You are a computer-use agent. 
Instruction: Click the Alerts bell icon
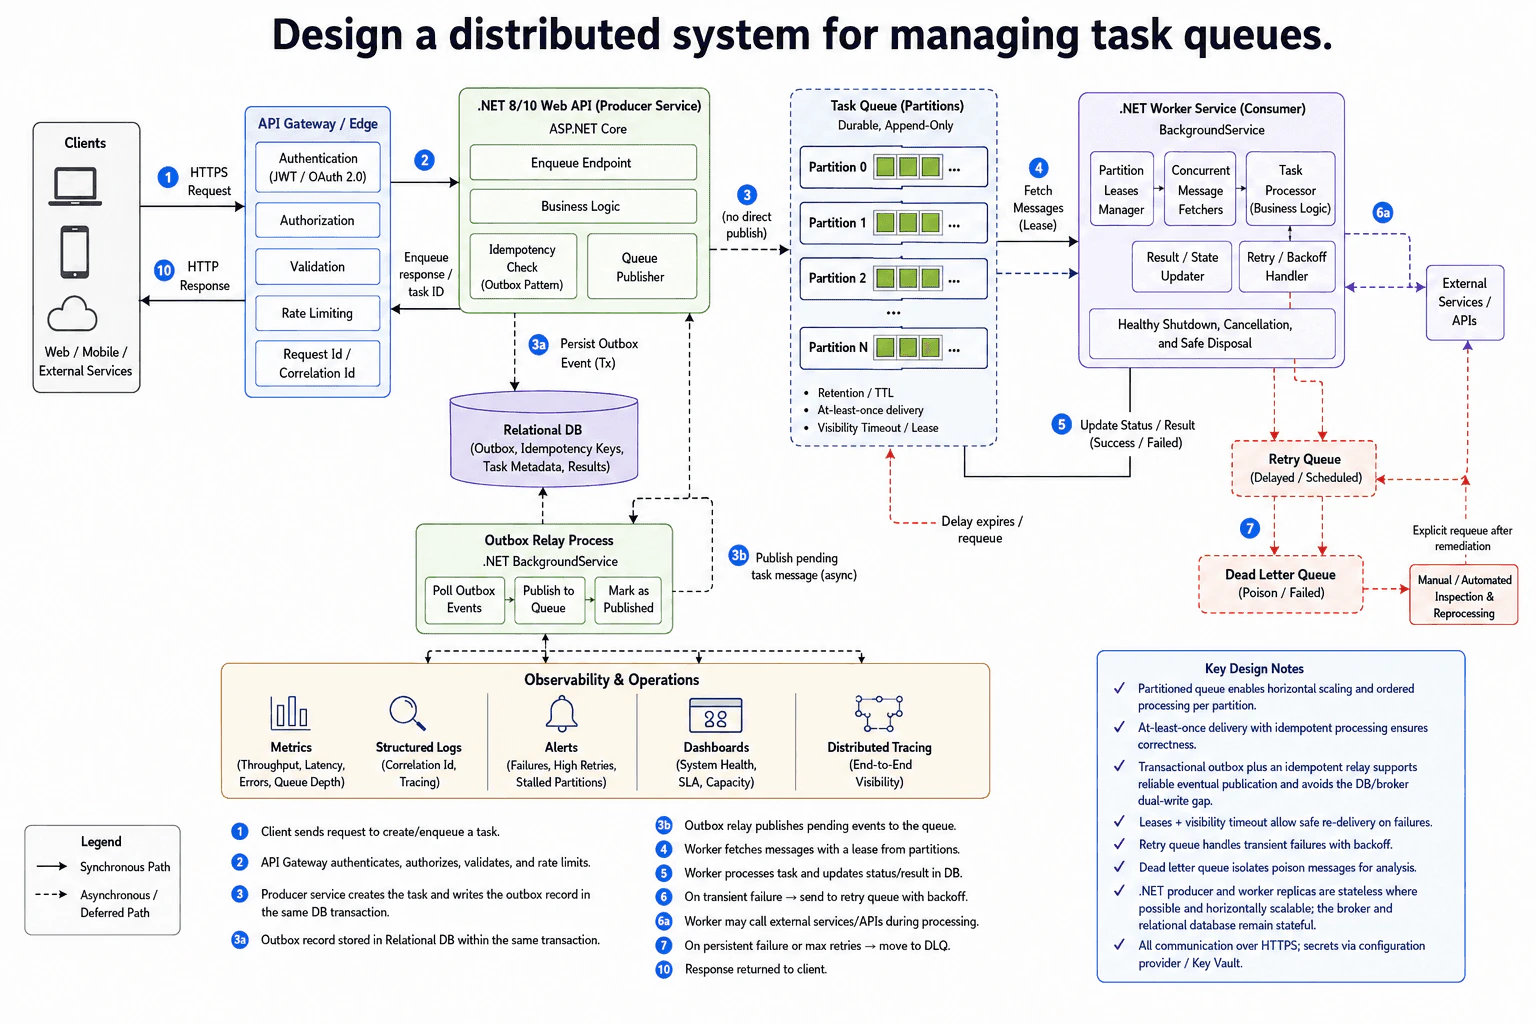pos(561,714)
